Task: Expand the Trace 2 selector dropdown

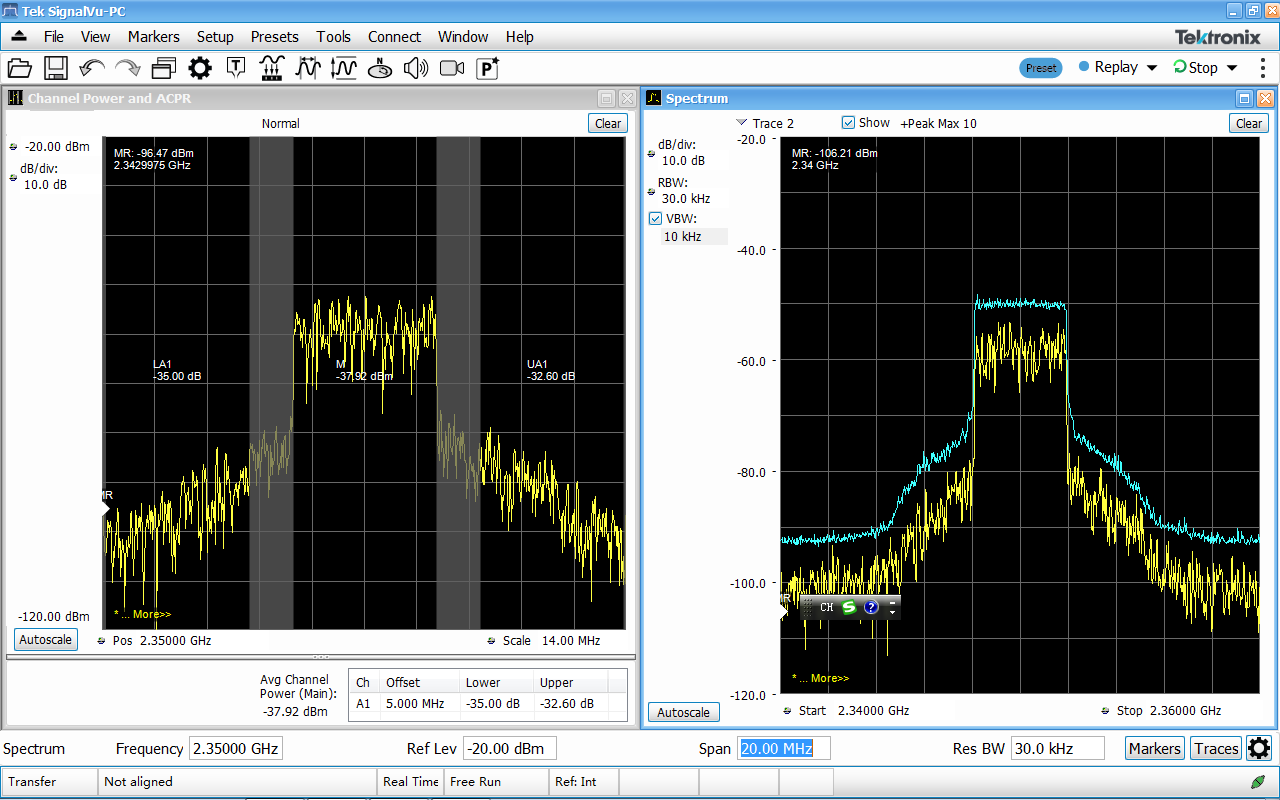Action: click(741, 123)
